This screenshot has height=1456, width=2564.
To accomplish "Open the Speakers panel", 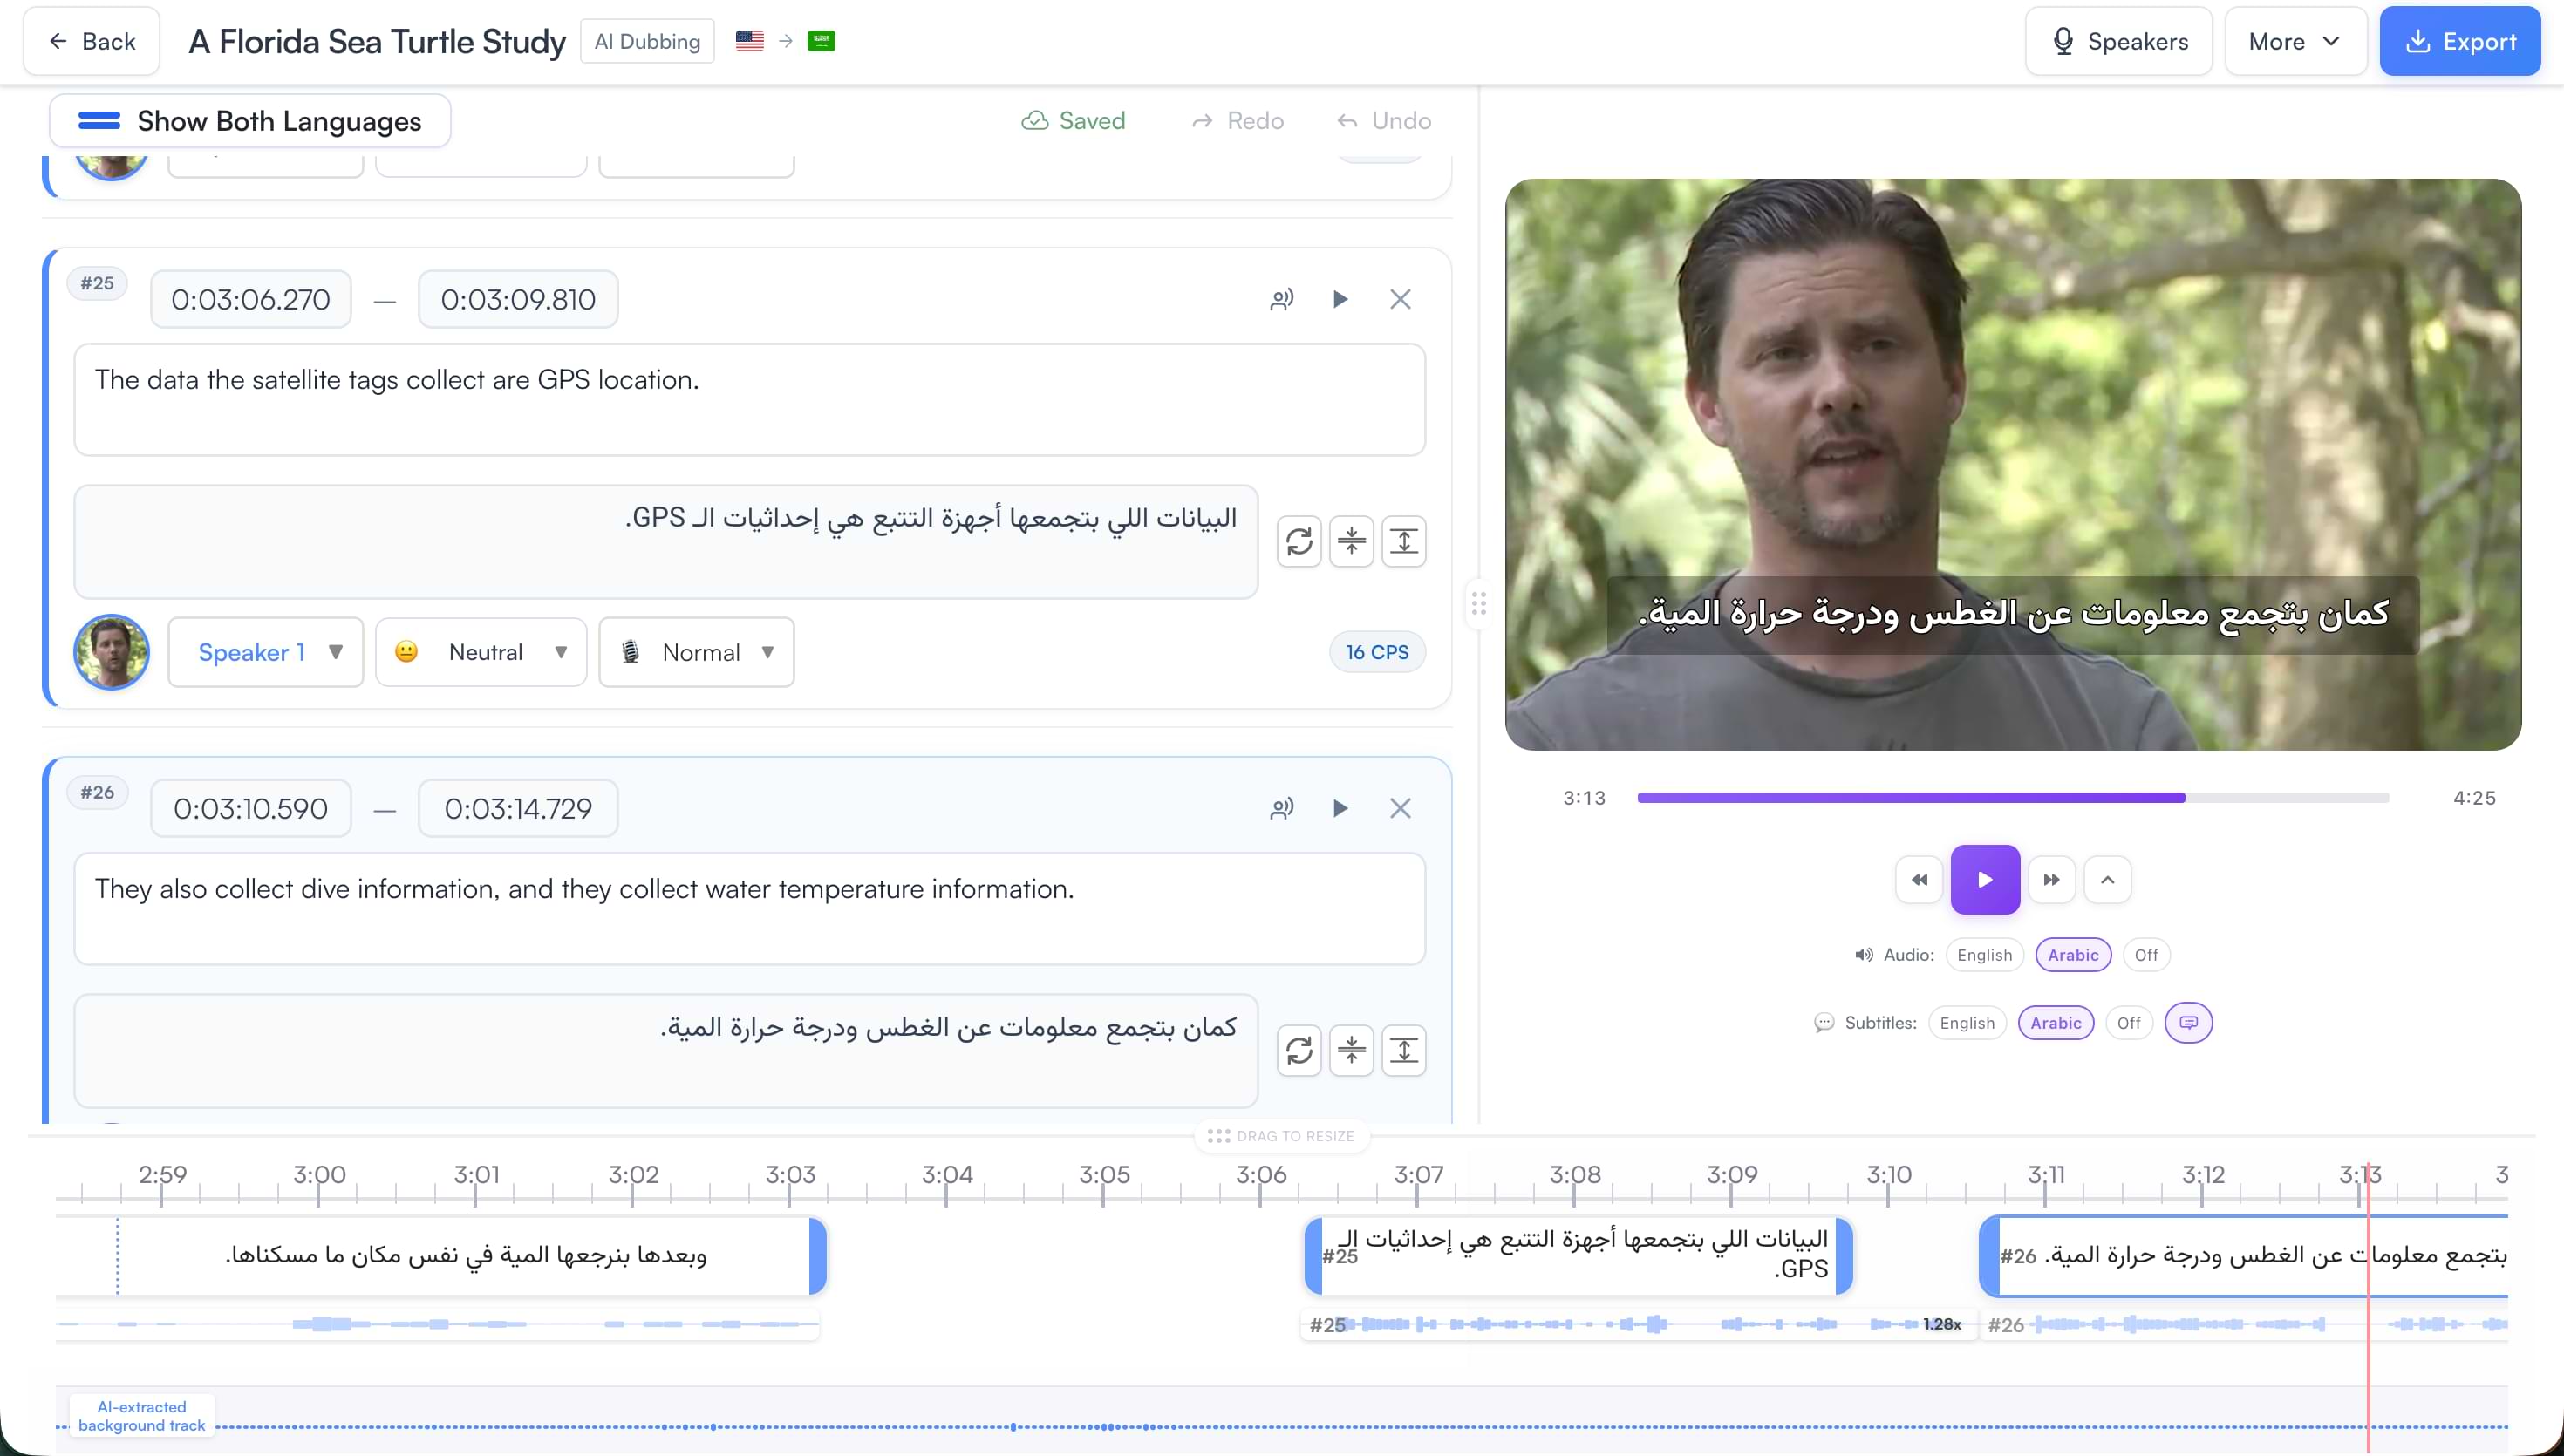I will [2118, 41].
